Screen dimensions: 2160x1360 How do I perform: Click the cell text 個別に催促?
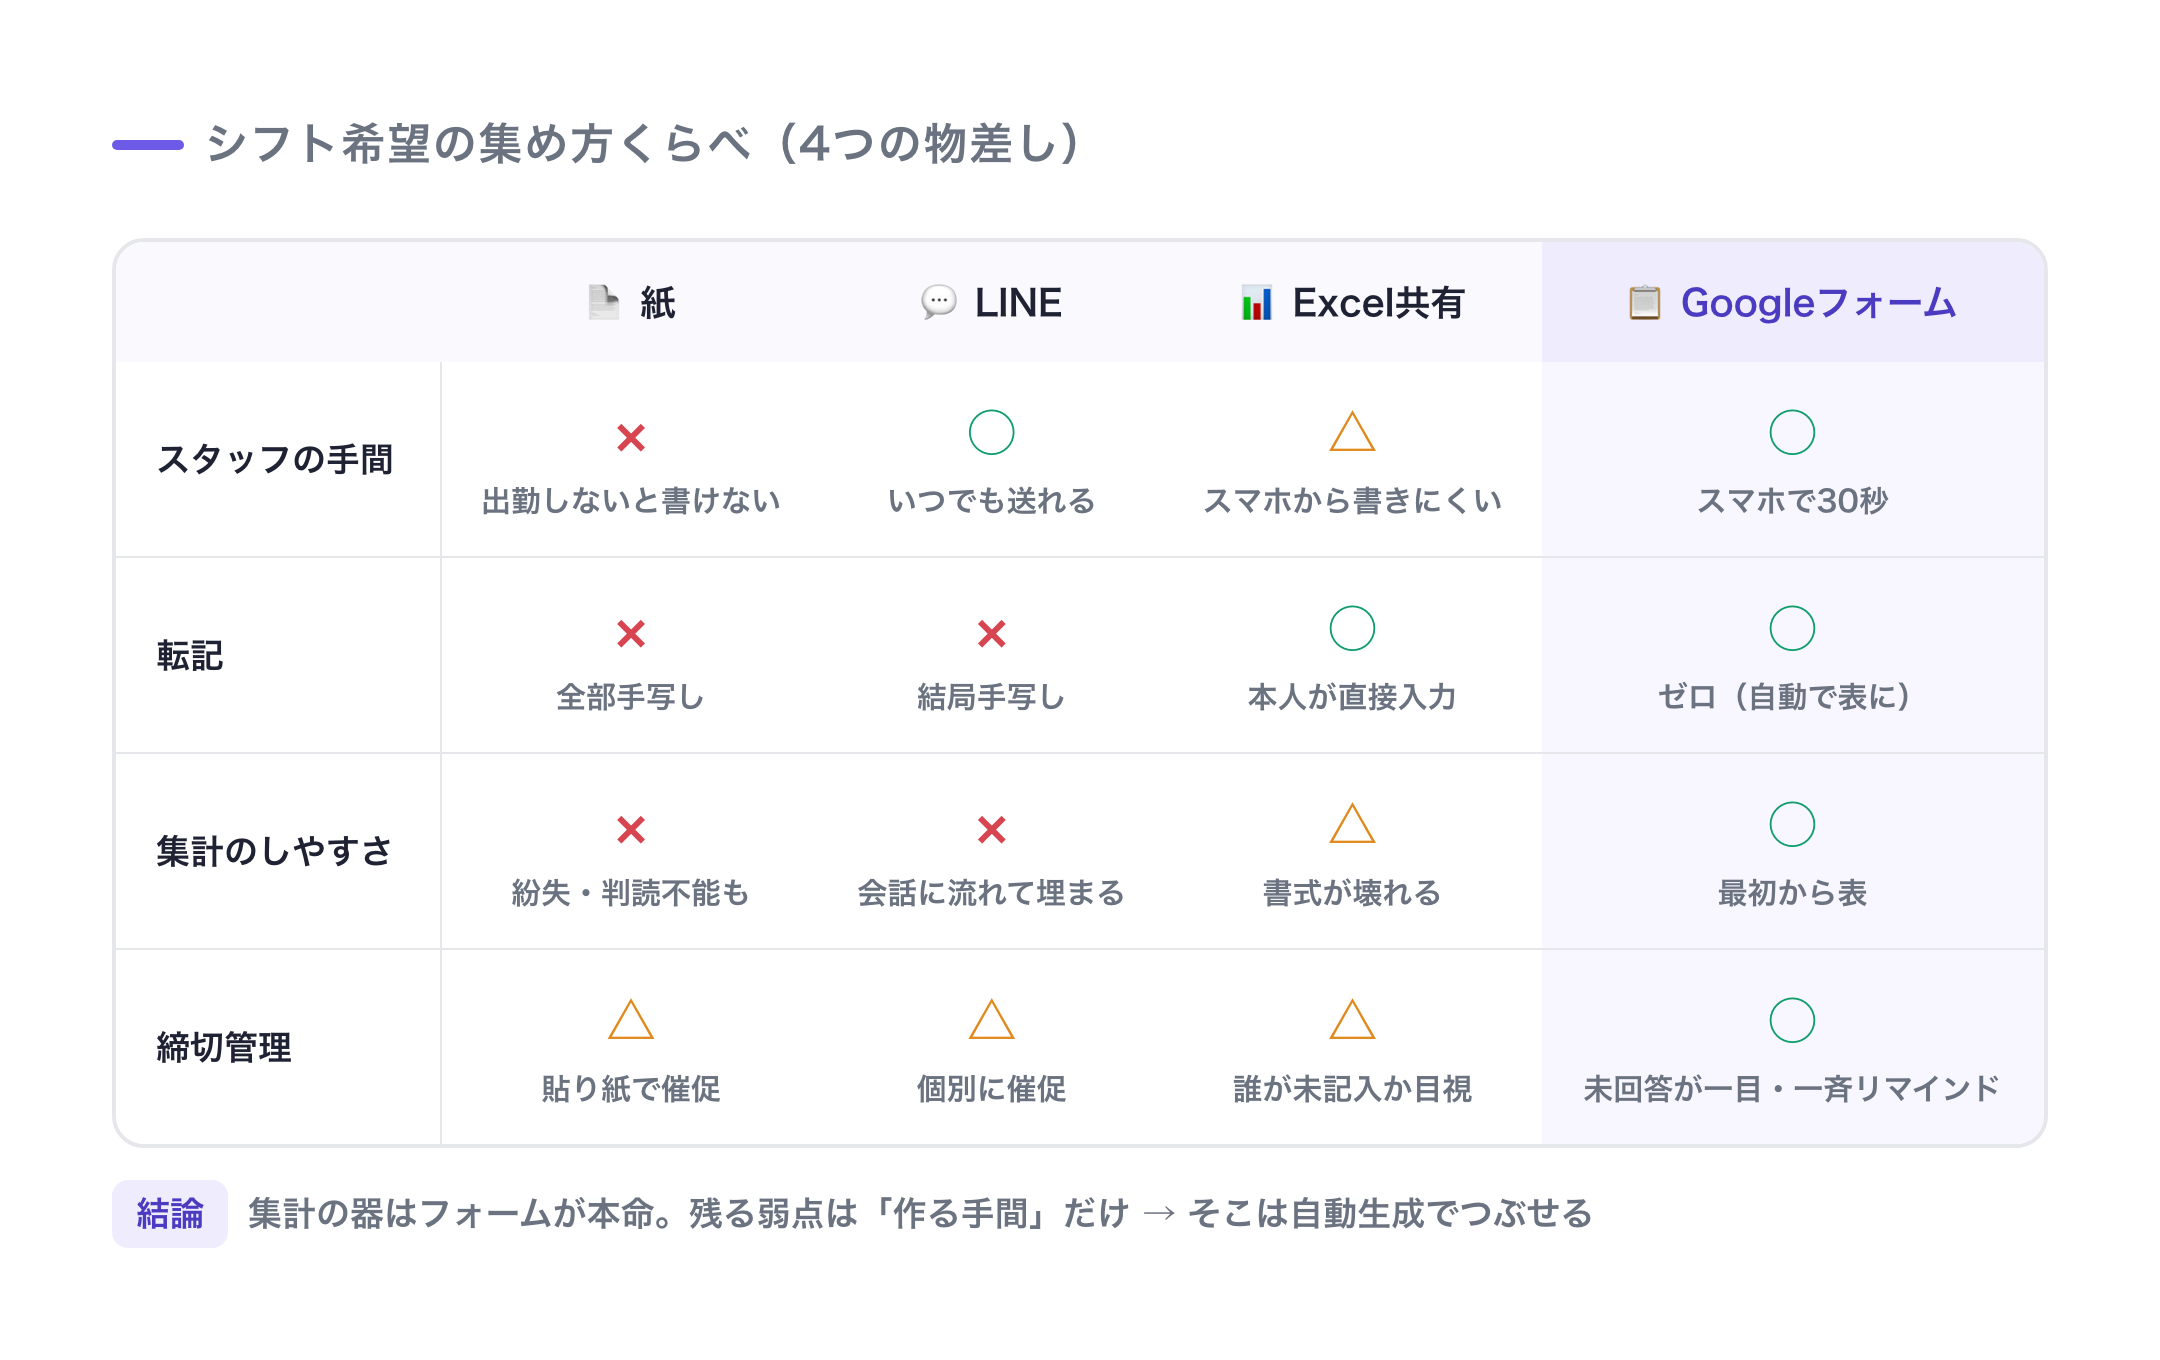[992, 1089]
